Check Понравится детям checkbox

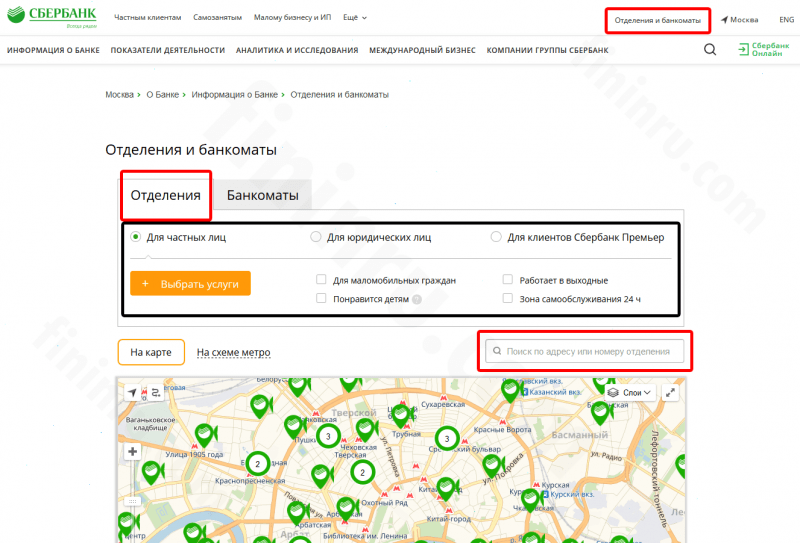tap(321, 298)
